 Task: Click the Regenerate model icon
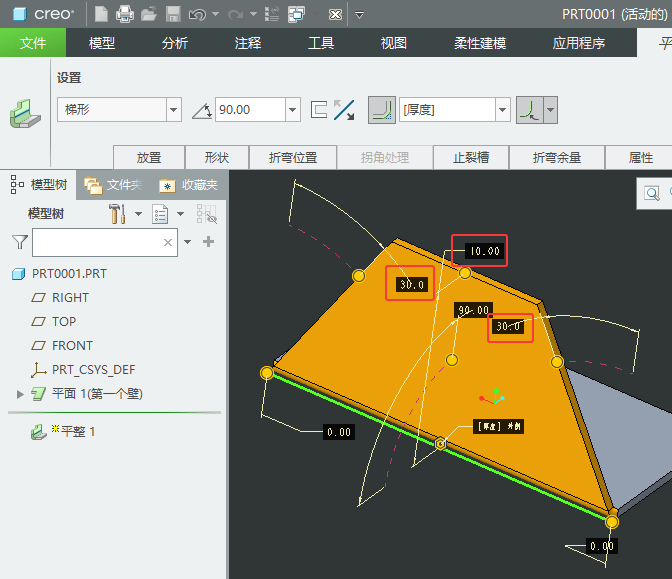[272, 14]
